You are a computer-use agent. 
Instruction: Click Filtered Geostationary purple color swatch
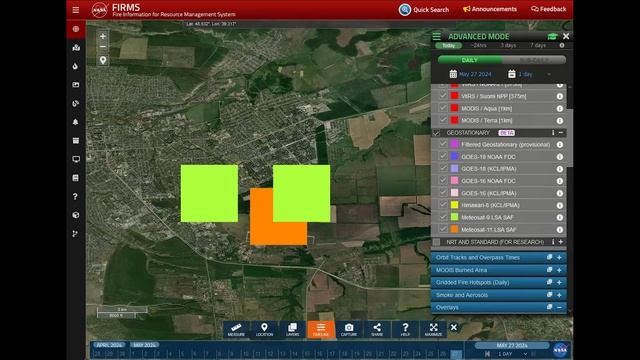(454, 144)
